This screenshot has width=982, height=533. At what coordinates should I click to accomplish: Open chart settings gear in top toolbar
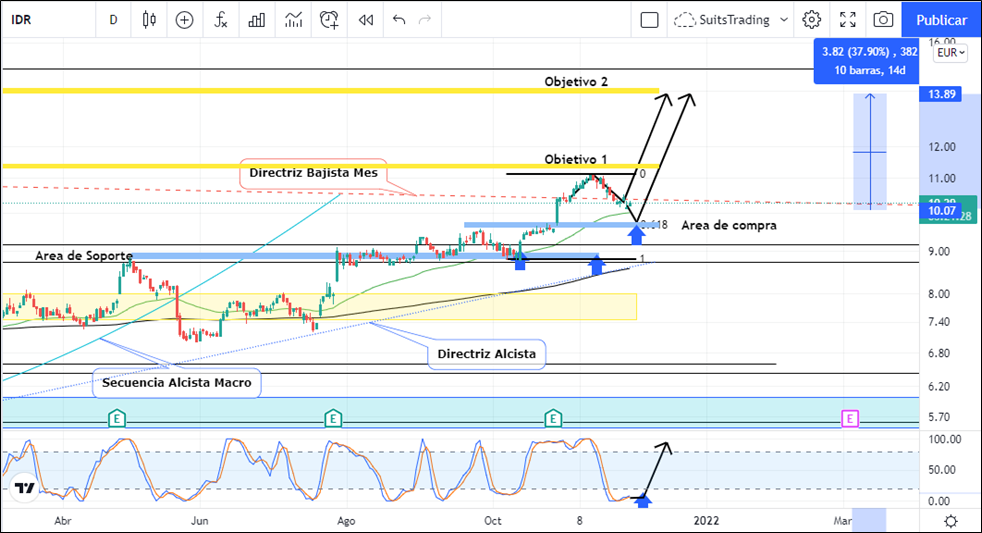812,19
